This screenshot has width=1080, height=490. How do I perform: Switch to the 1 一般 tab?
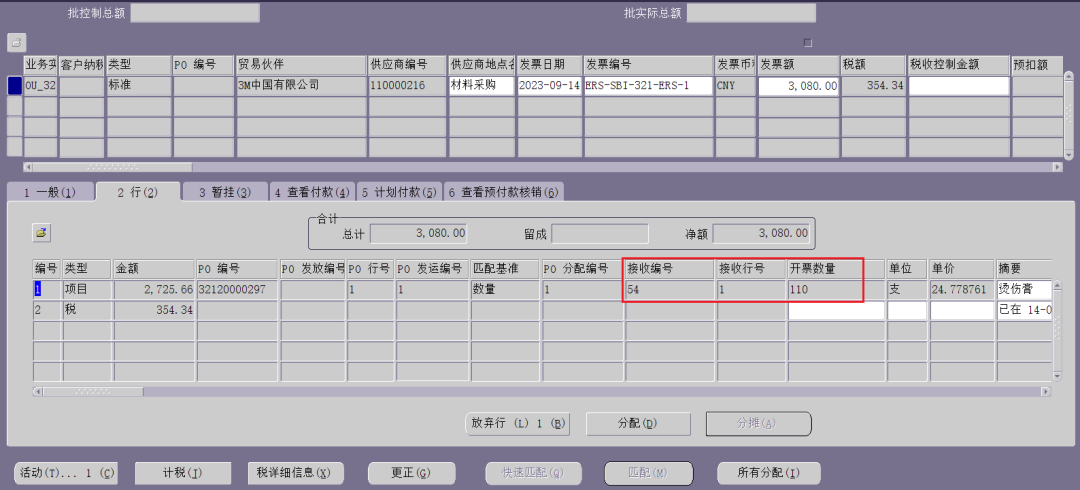(50, 192)
